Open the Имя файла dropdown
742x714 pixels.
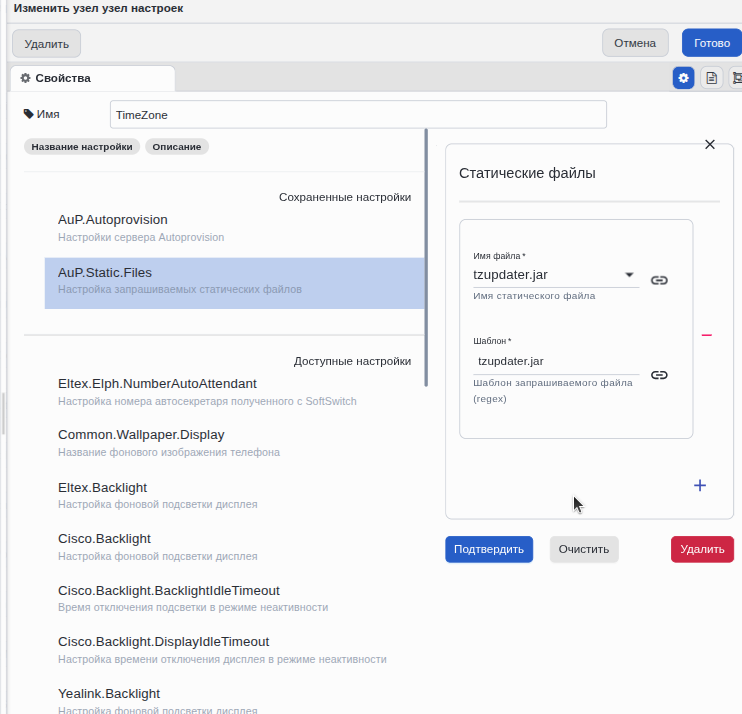pos(556,275)
